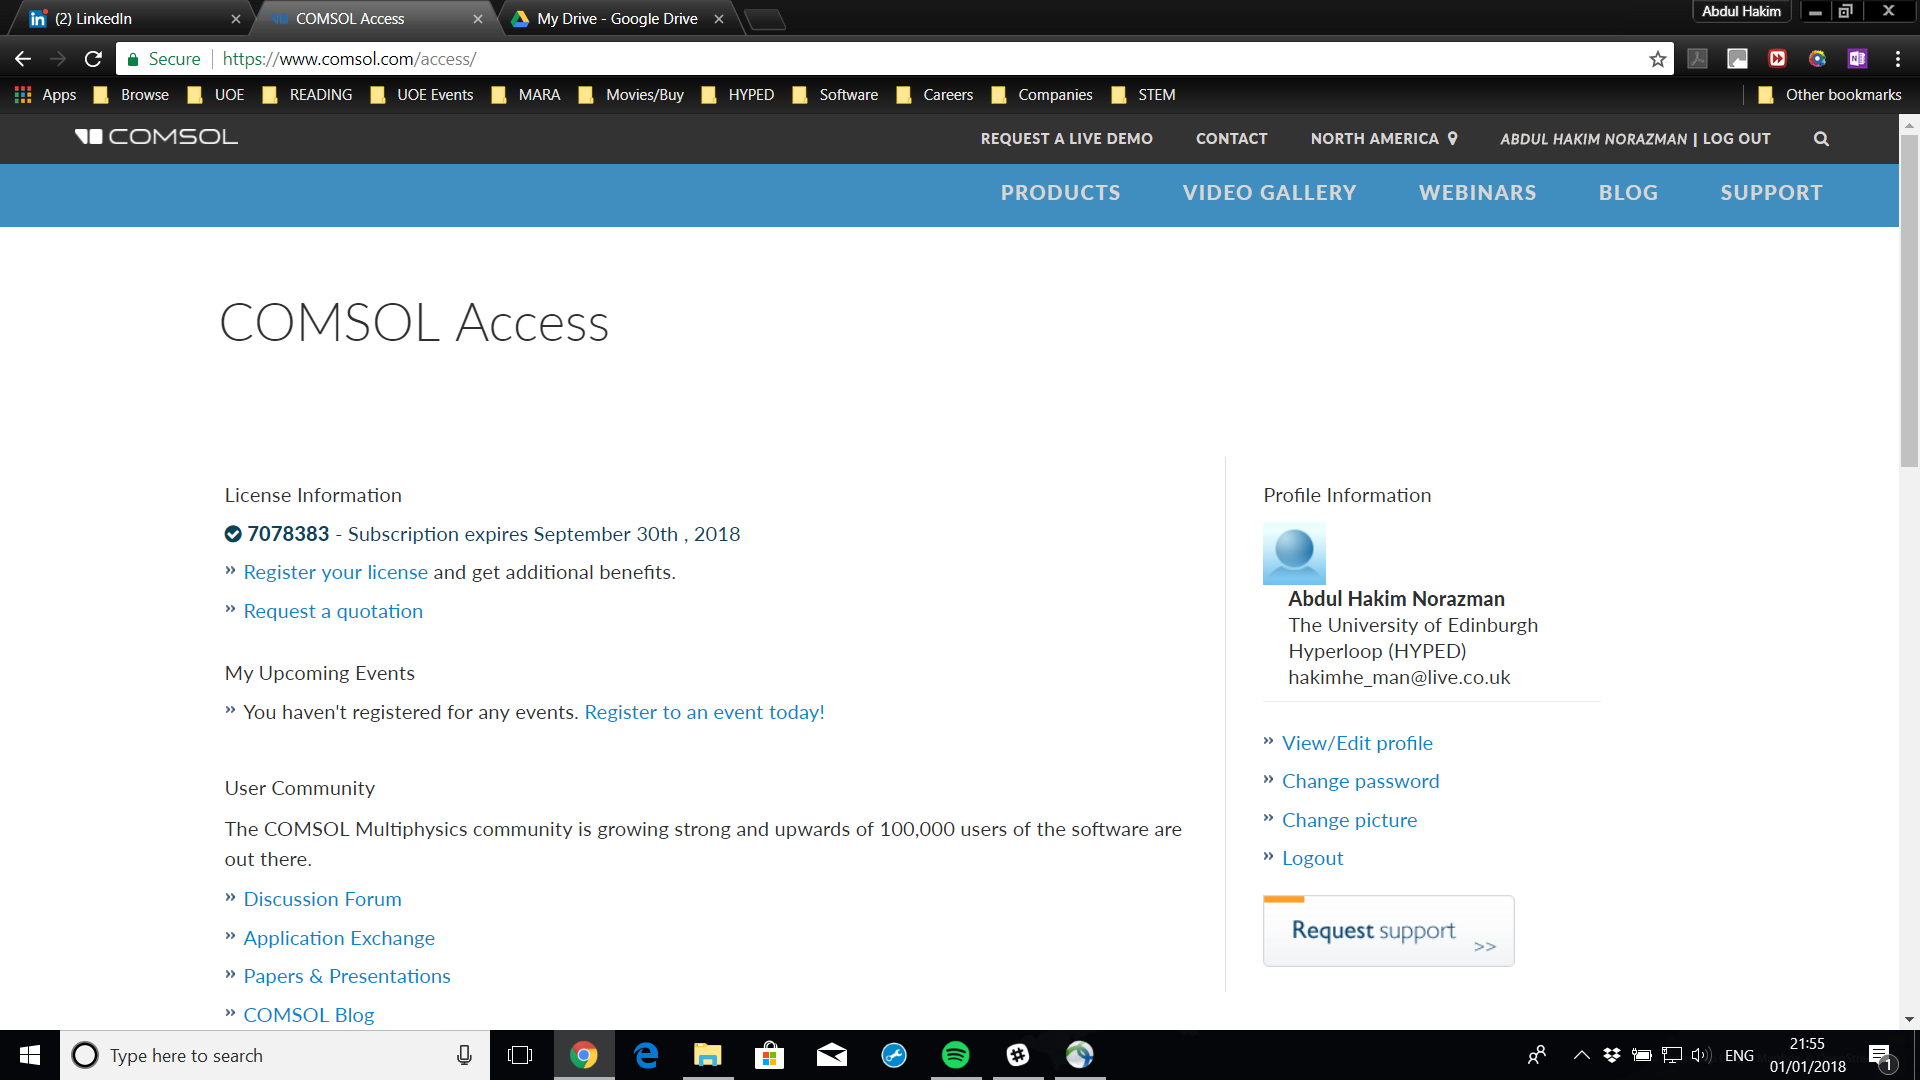Screen dimensions: 1920x1080
Task: Expand Other bookmarks folder
Action: click(x=1829, y=95)
